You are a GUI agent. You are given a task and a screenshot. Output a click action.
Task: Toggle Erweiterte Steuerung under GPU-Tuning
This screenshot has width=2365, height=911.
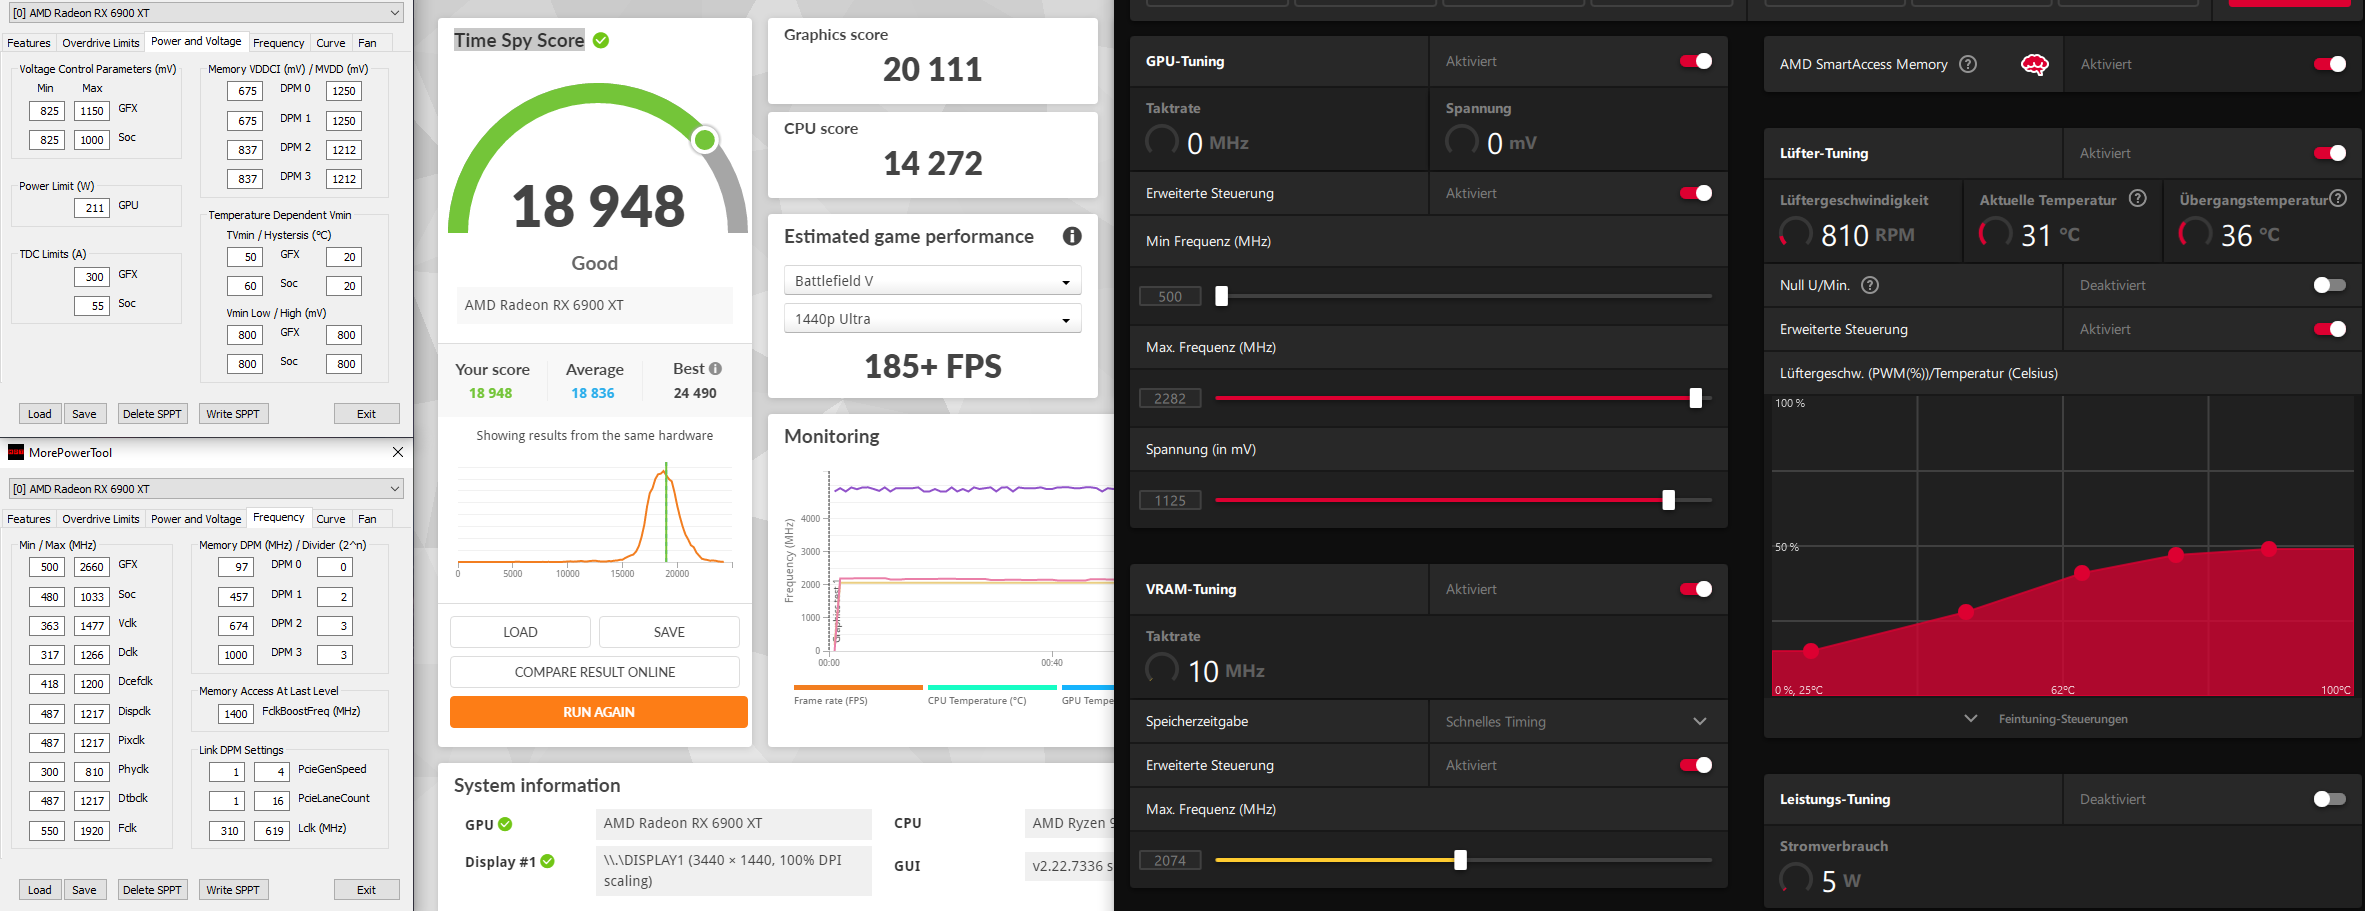[1696, 193]
